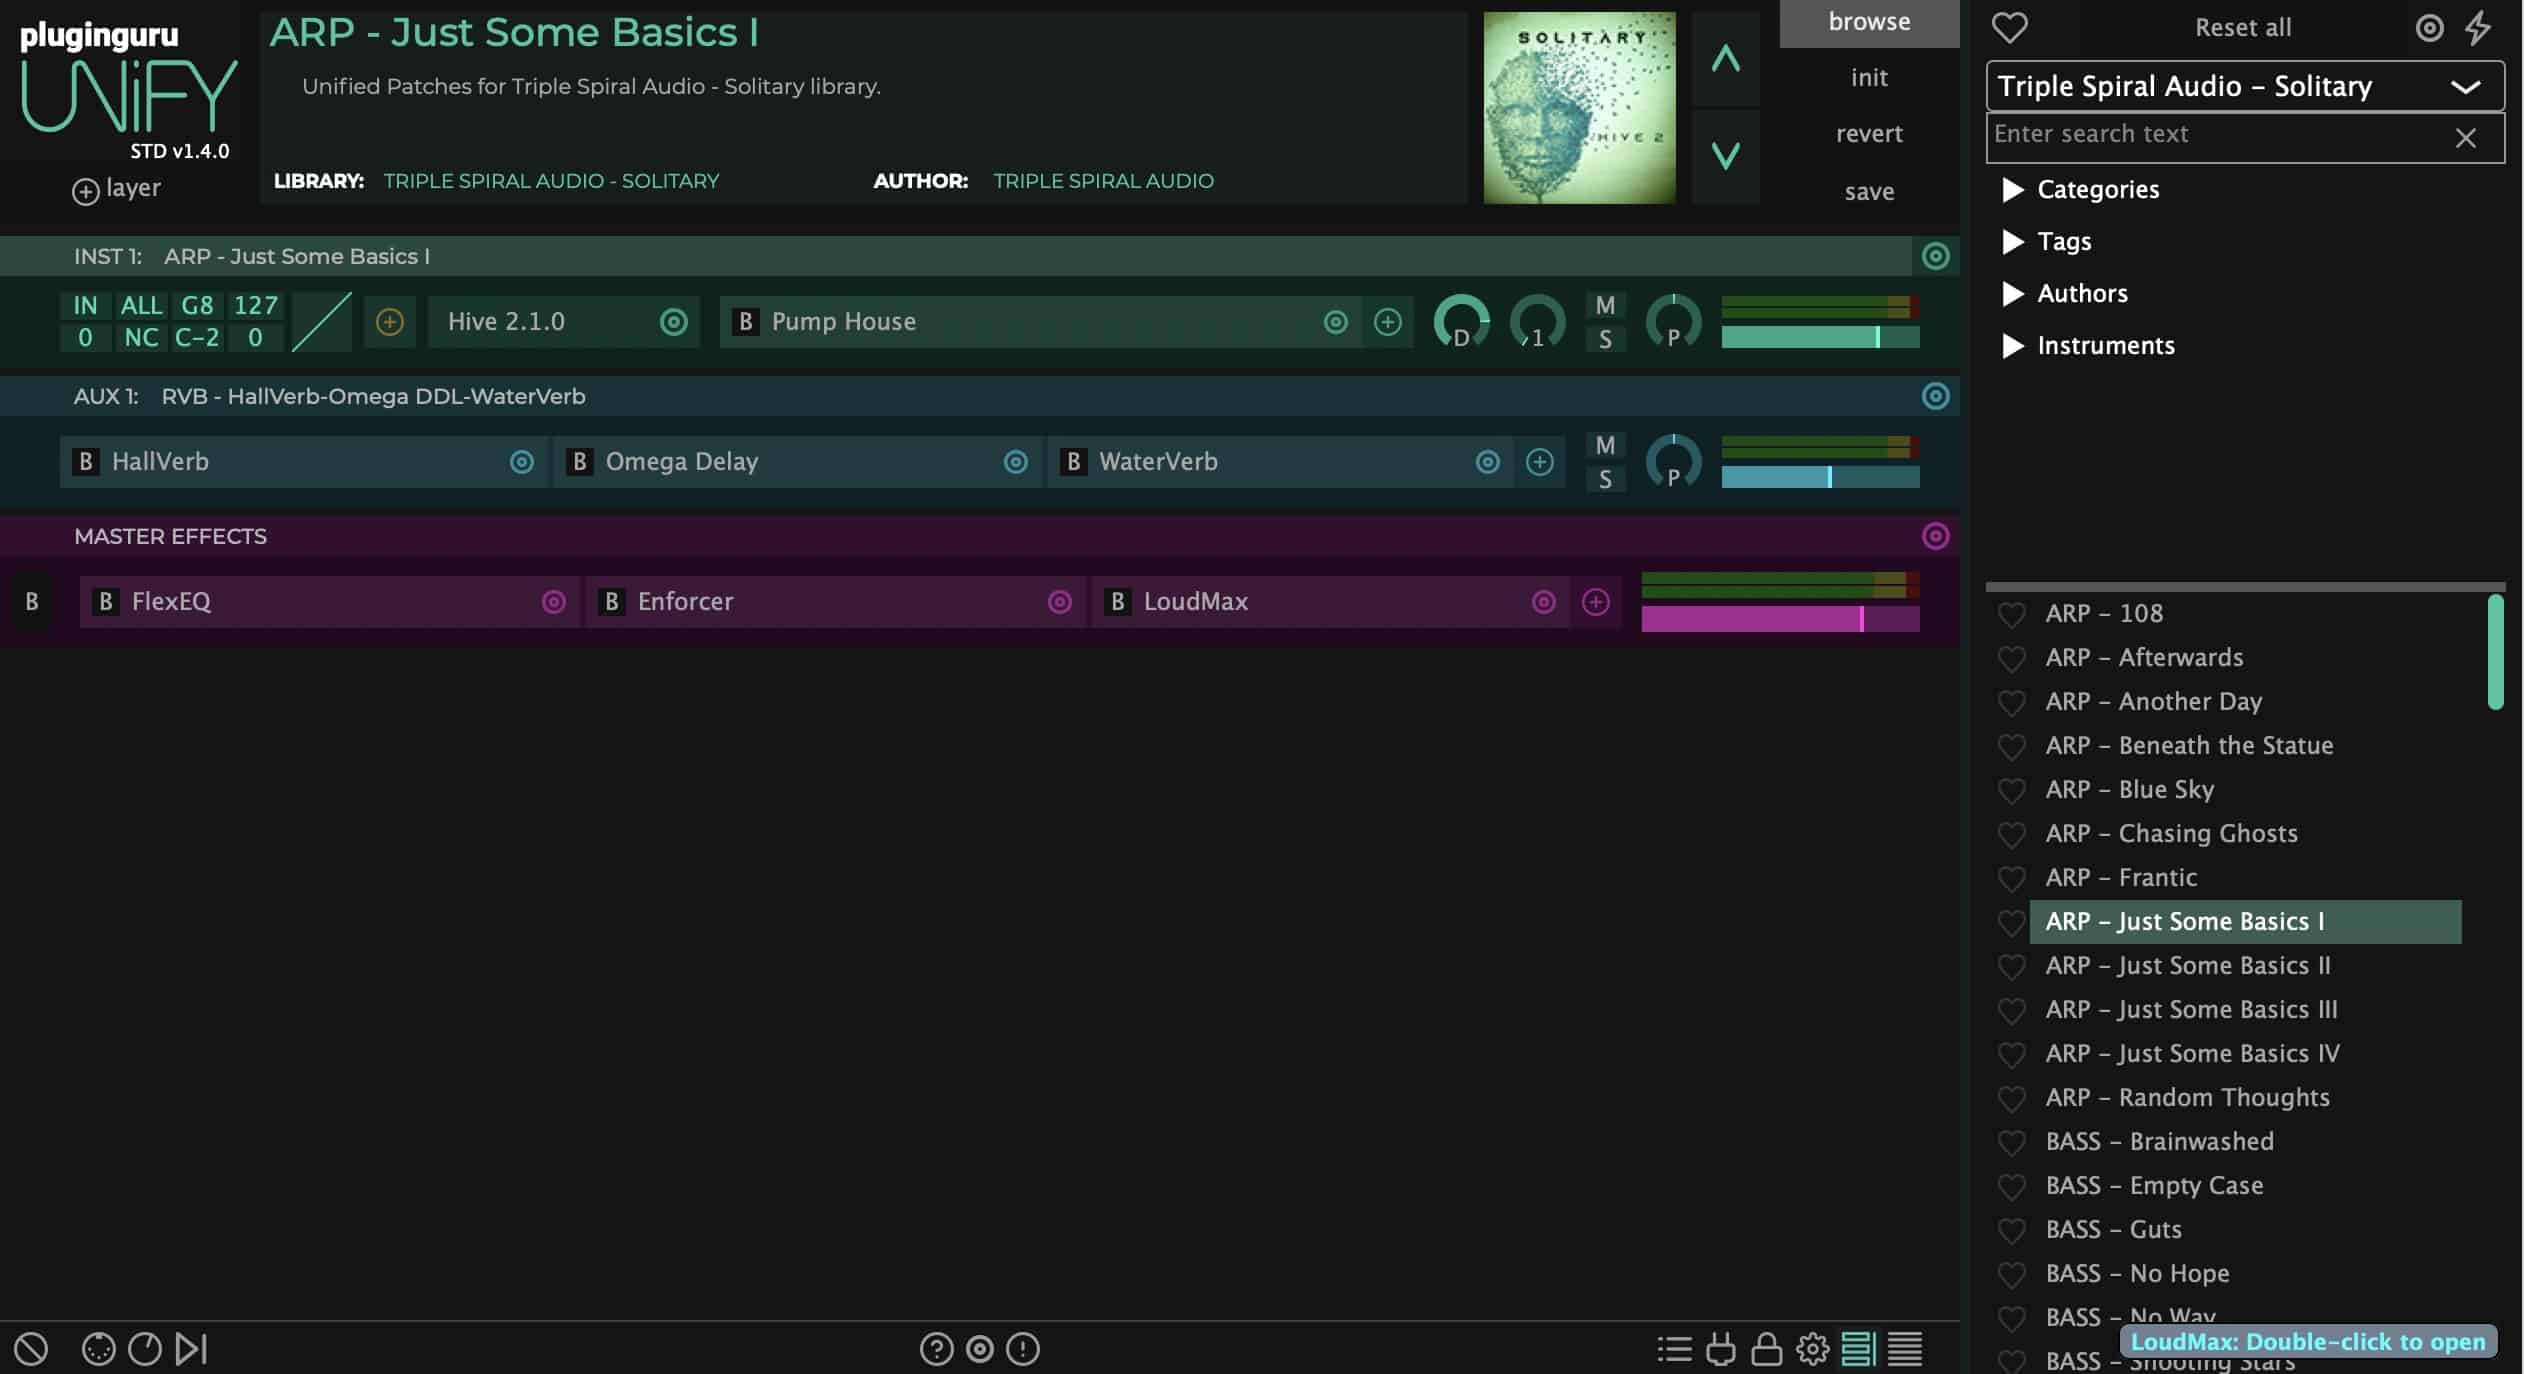Click the Solitary album art thumbnail
Viewport: 2524px width, 1374px height.
(x=1579, y=108)
